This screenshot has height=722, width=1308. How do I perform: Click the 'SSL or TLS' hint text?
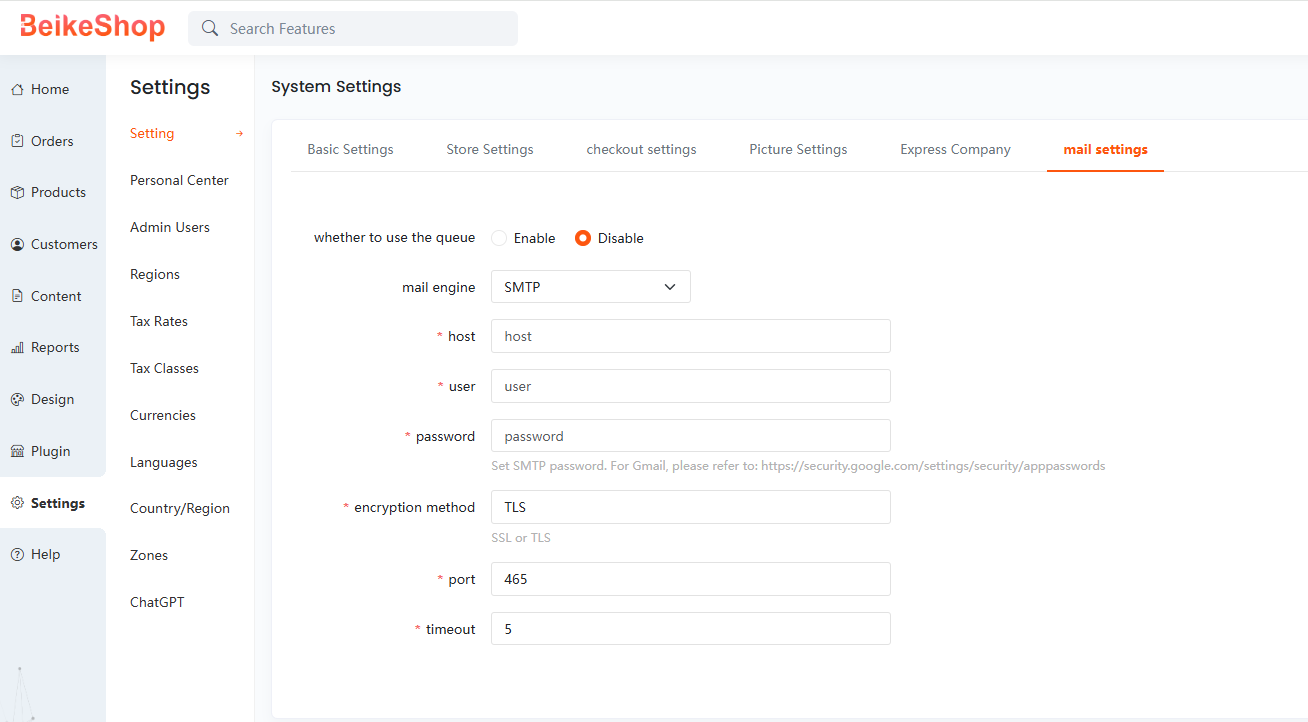(x=521, y=538)
